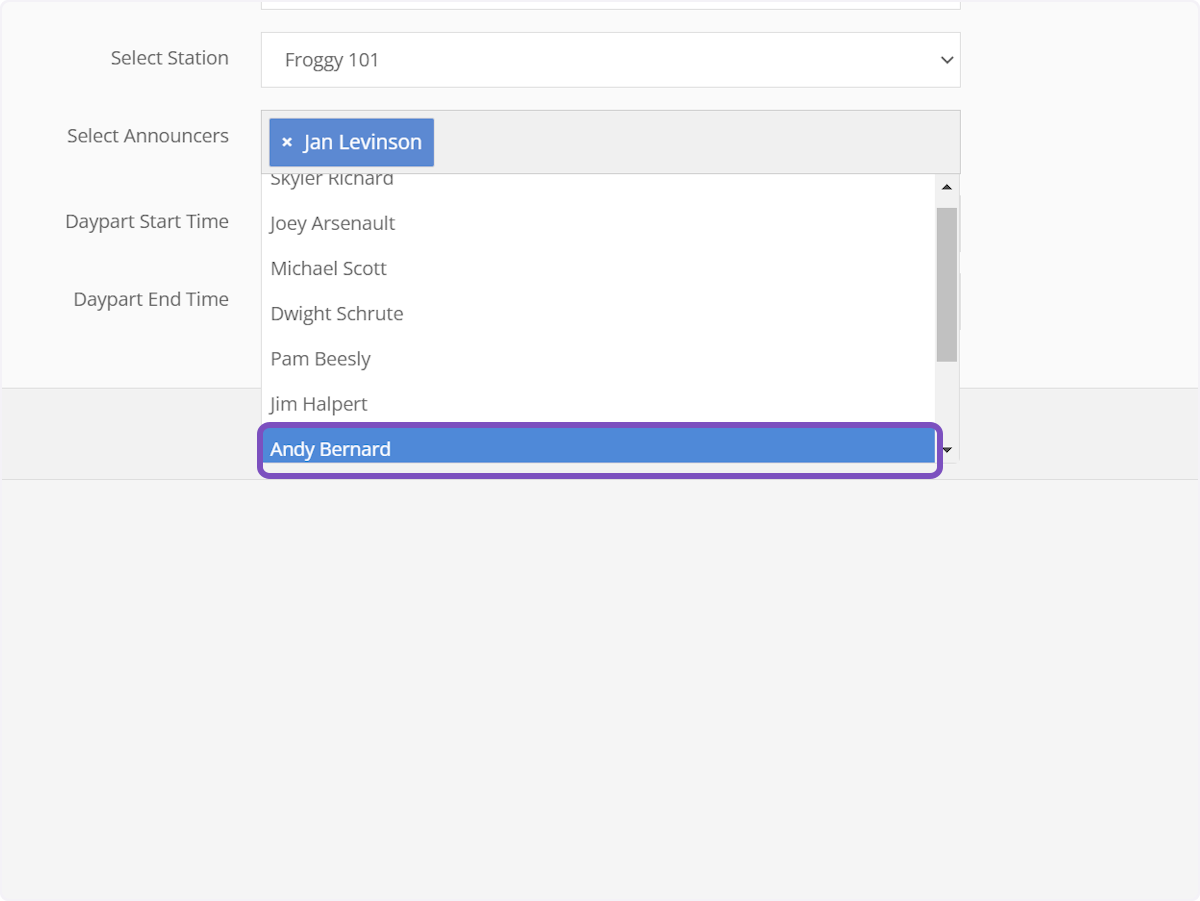This screenshot has width=1200, height=901.
Task: Choose Skyler Richard from the announcer options
Action: click(331, 179)
